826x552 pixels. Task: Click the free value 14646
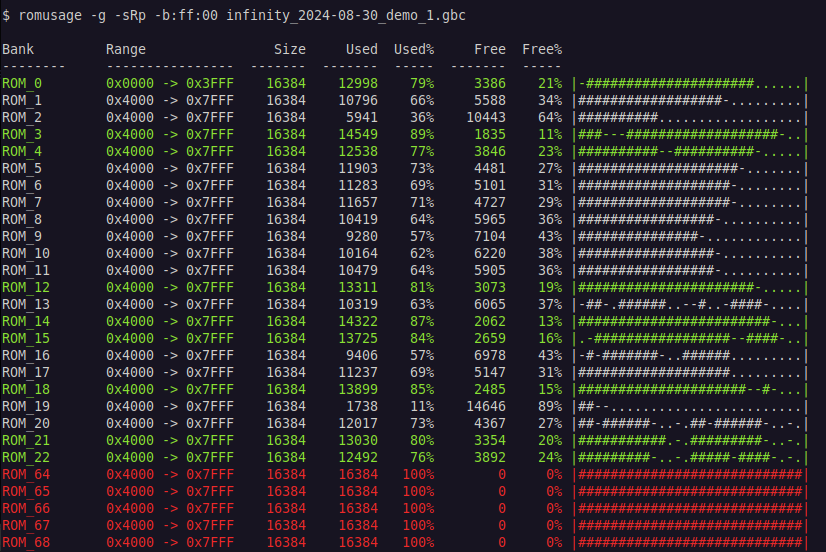[x=486, y=406]
